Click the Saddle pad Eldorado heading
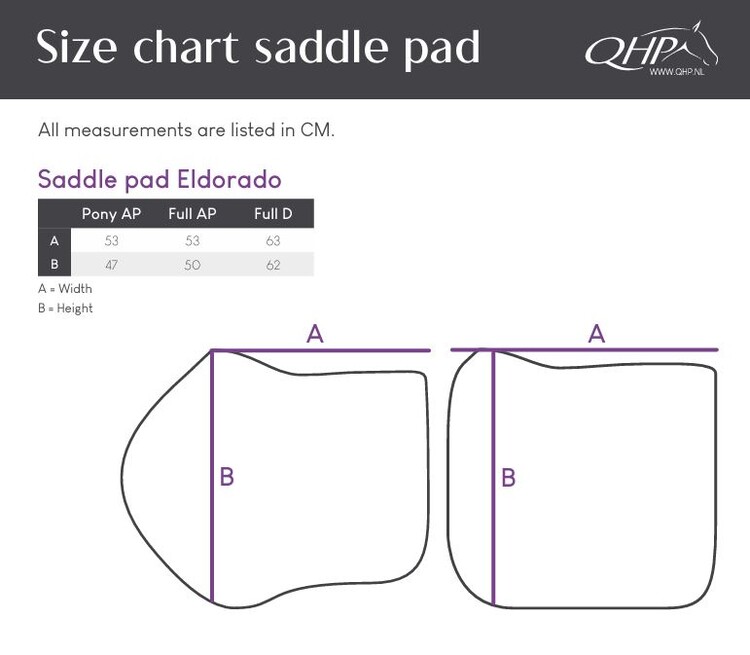Viewport: 750px width, 655px height. 160,180
